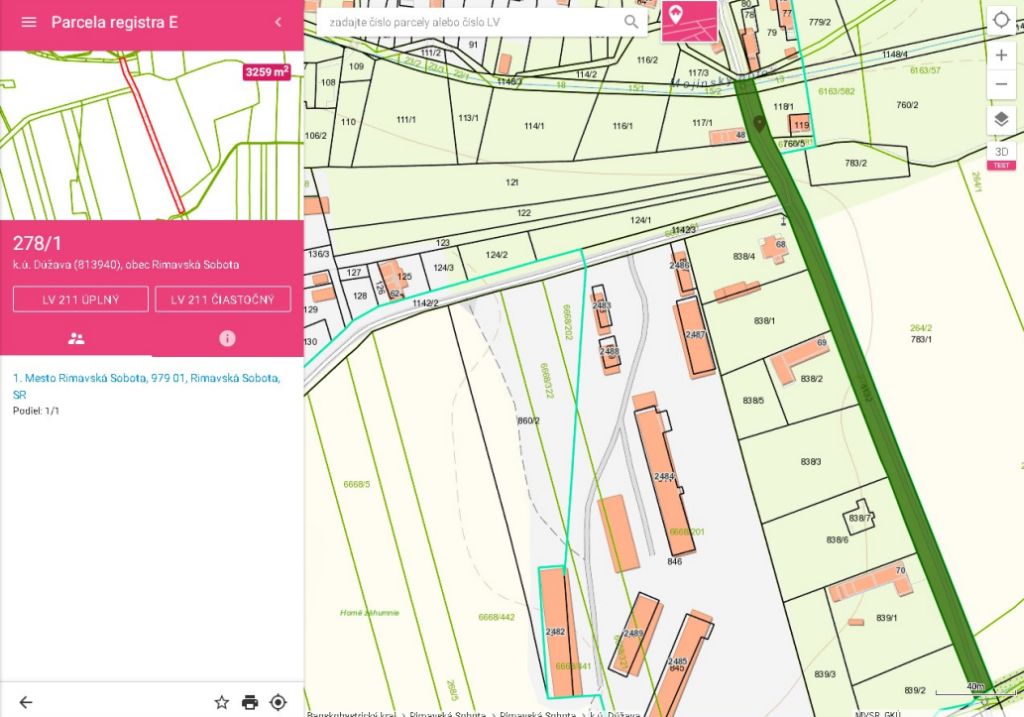Zoom out the map
The width and height of the screenshot is (1024, 717).
1001,86
